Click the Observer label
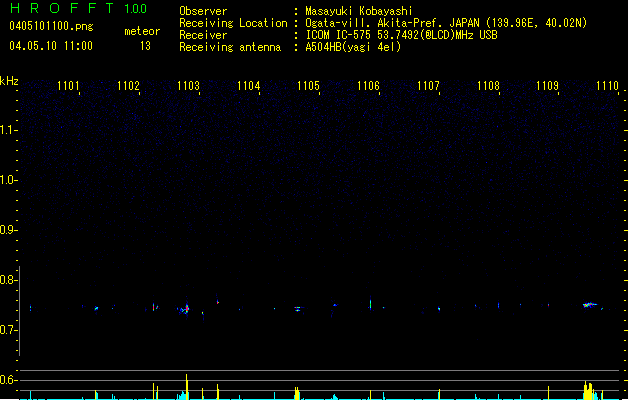This screenshot has width=629, height=400. click(203, 11)
